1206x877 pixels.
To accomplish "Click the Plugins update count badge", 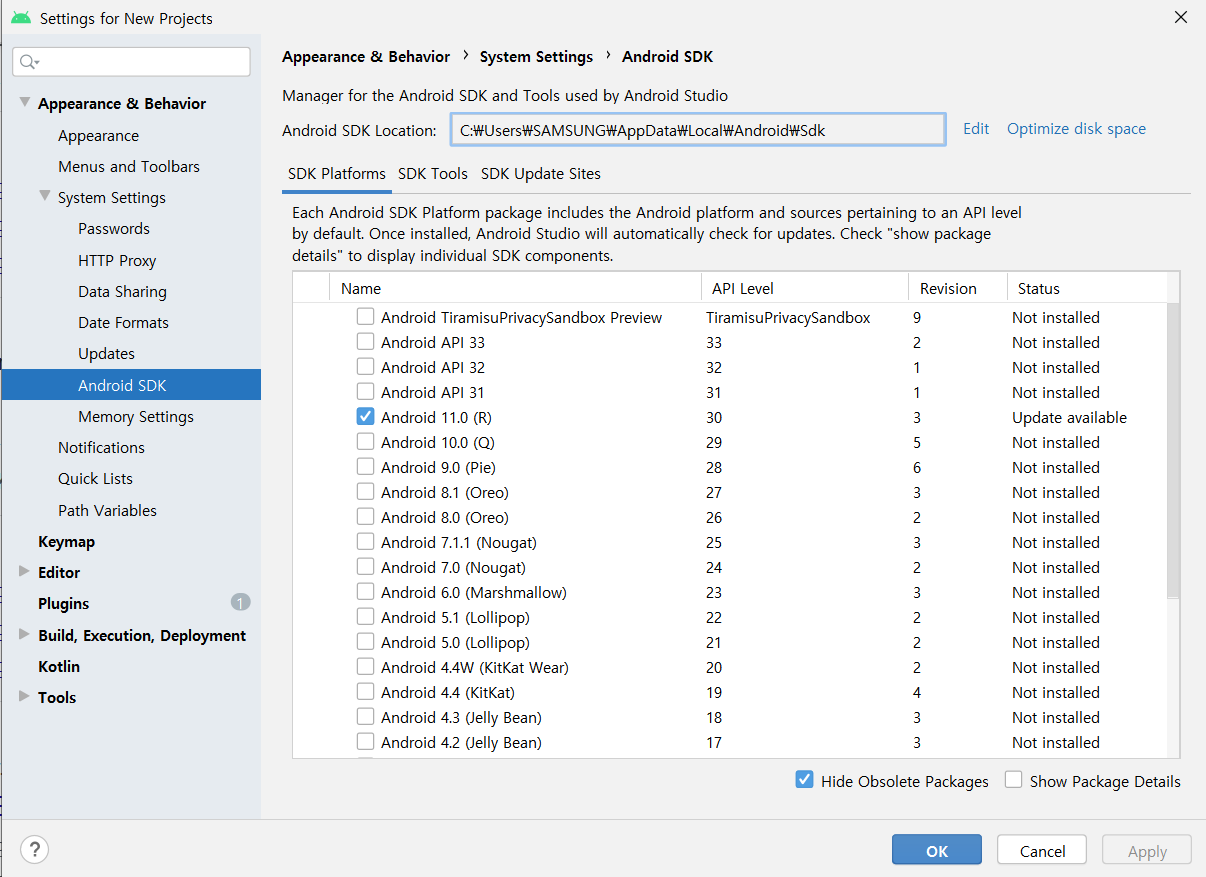I will tap(240, 602).
